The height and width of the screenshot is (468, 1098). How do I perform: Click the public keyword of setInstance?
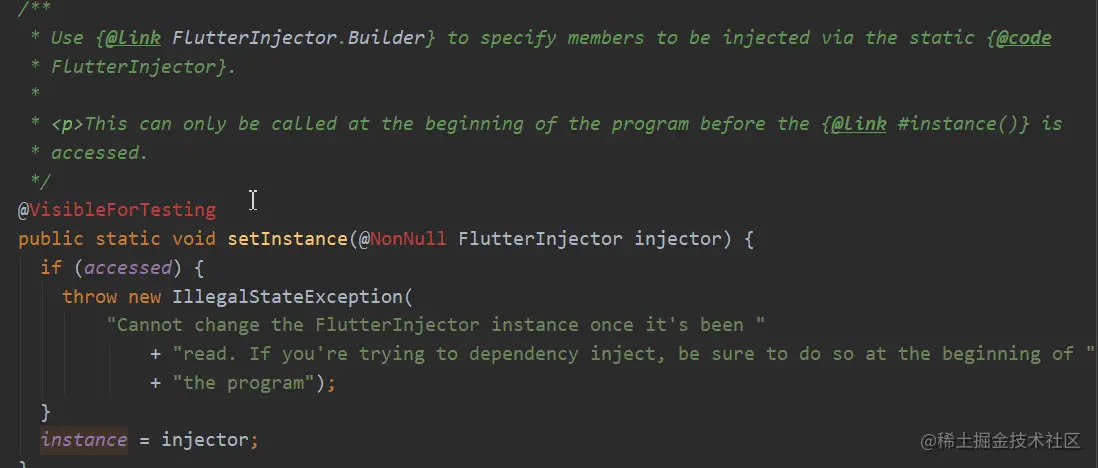click(51, 239)
